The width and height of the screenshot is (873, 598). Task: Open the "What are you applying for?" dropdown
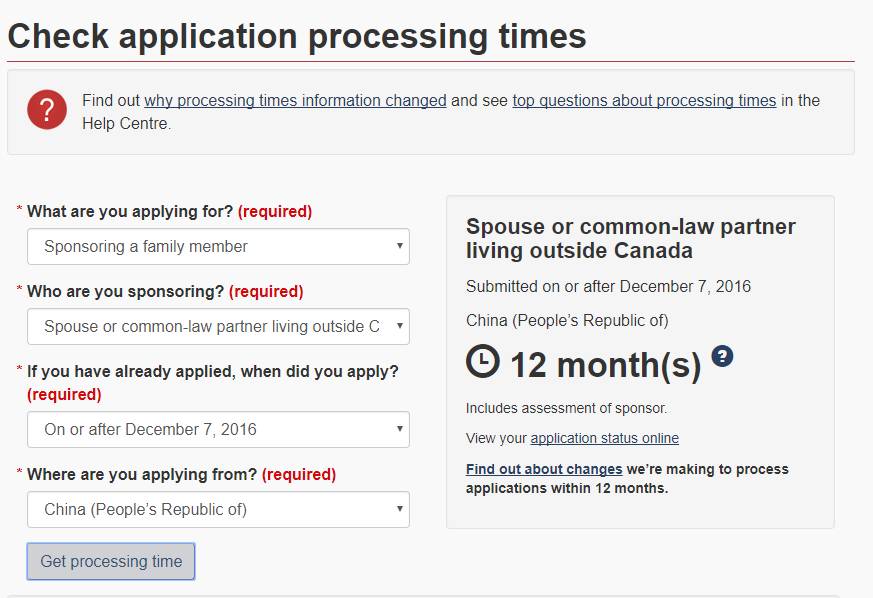pyautogui.click(x=218, y=246)
